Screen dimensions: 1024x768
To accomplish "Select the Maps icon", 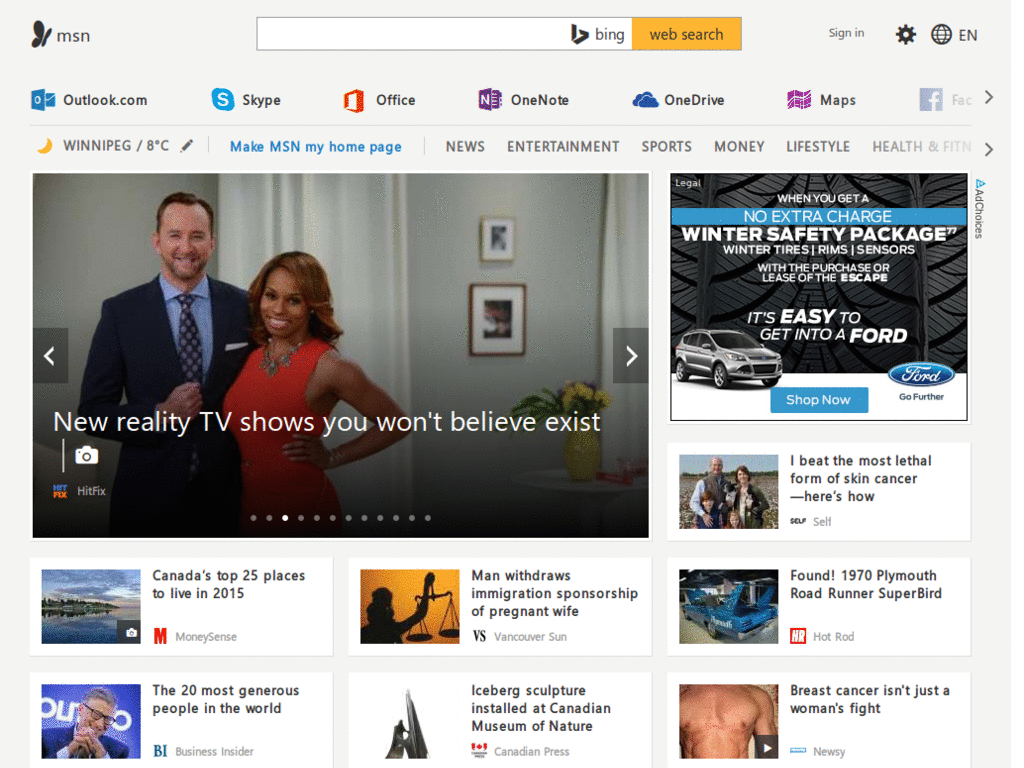I will point(798,100).
